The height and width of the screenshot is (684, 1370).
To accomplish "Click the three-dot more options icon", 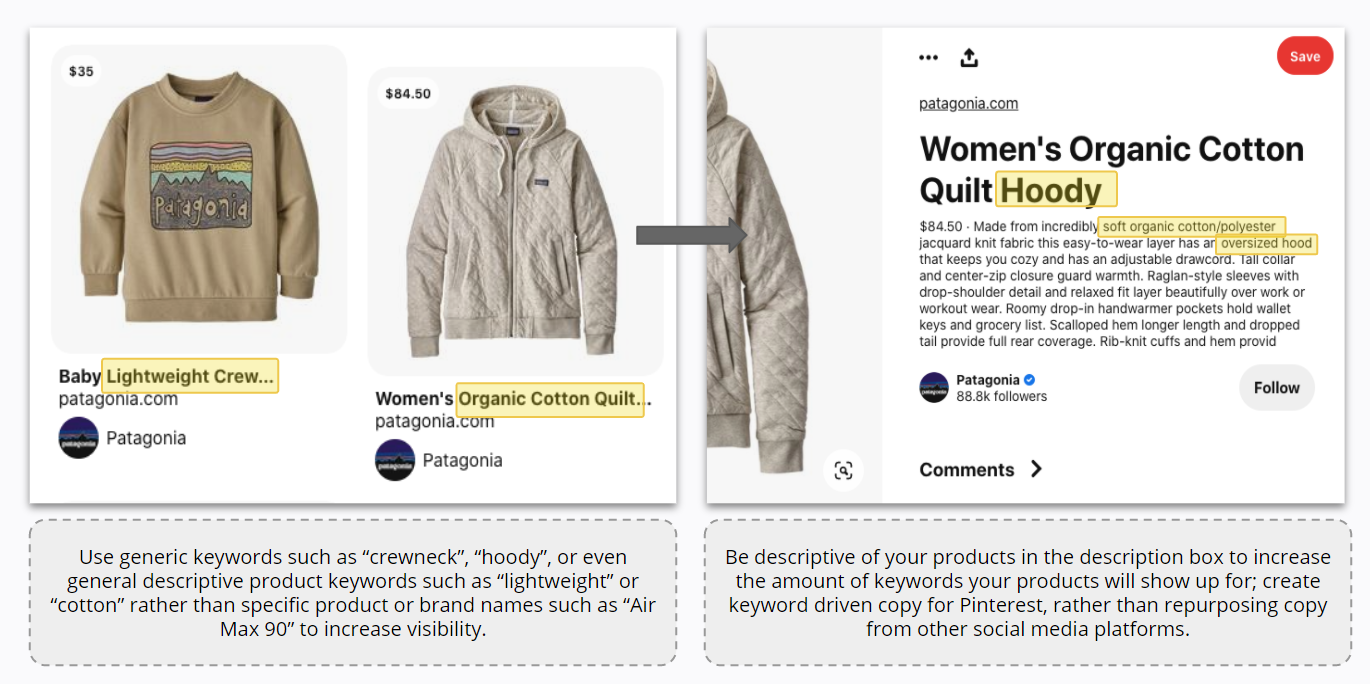I will click(x=928, y=58).
